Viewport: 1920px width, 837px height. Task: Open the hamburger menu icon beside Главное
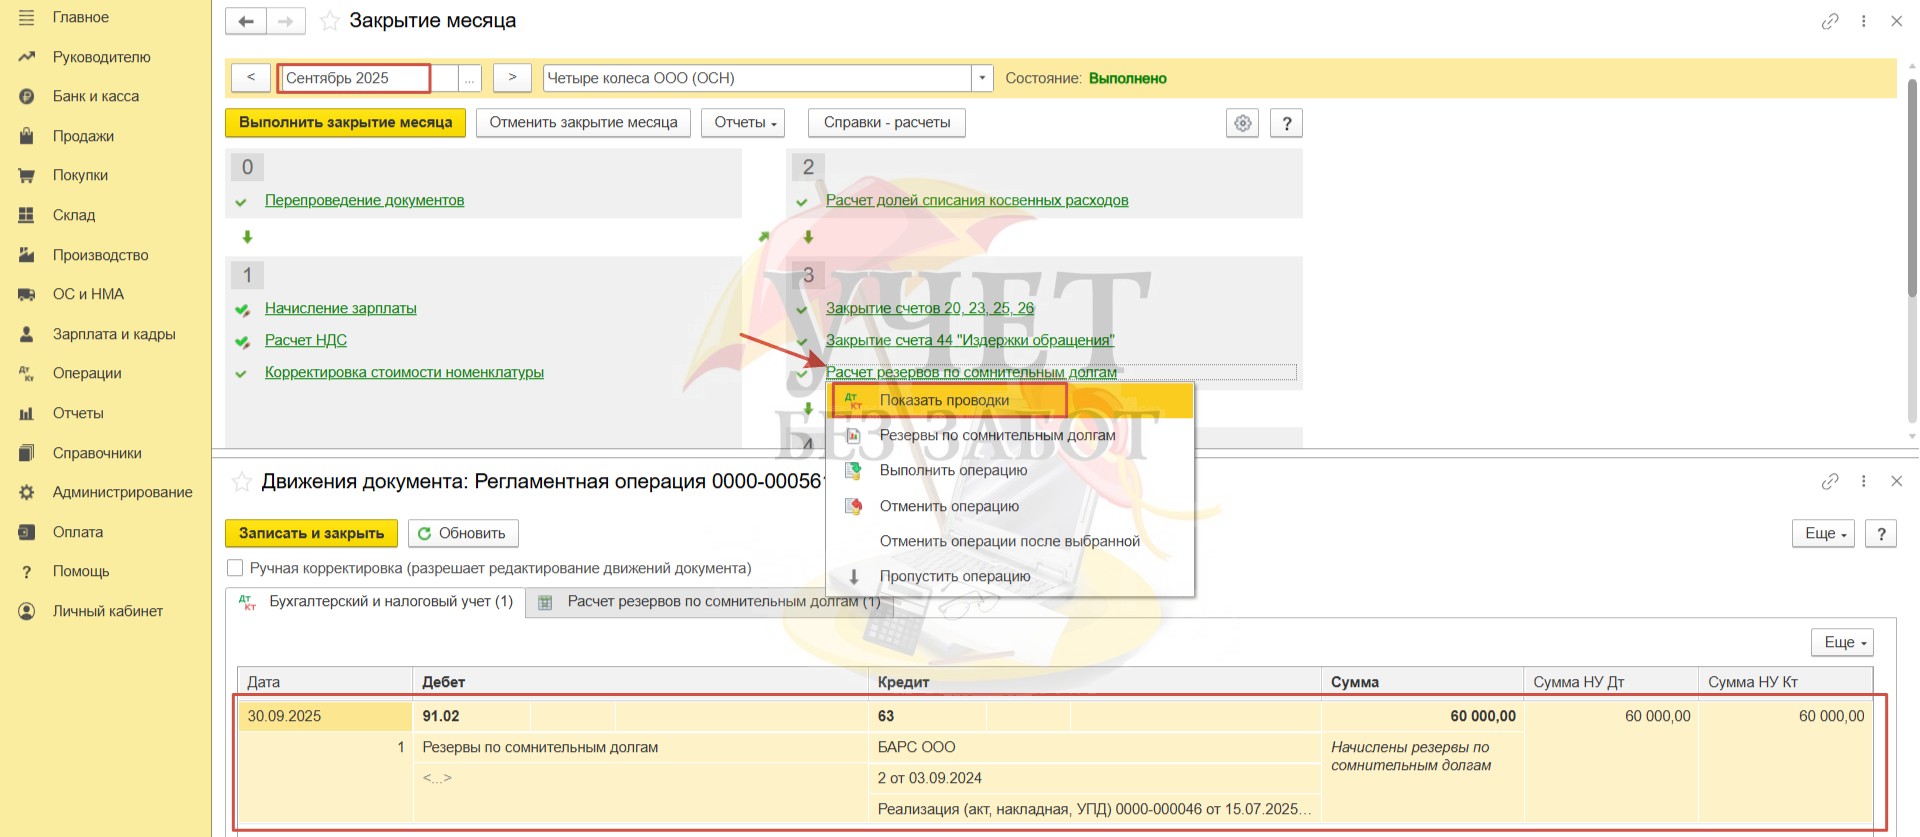pos(26,17)
